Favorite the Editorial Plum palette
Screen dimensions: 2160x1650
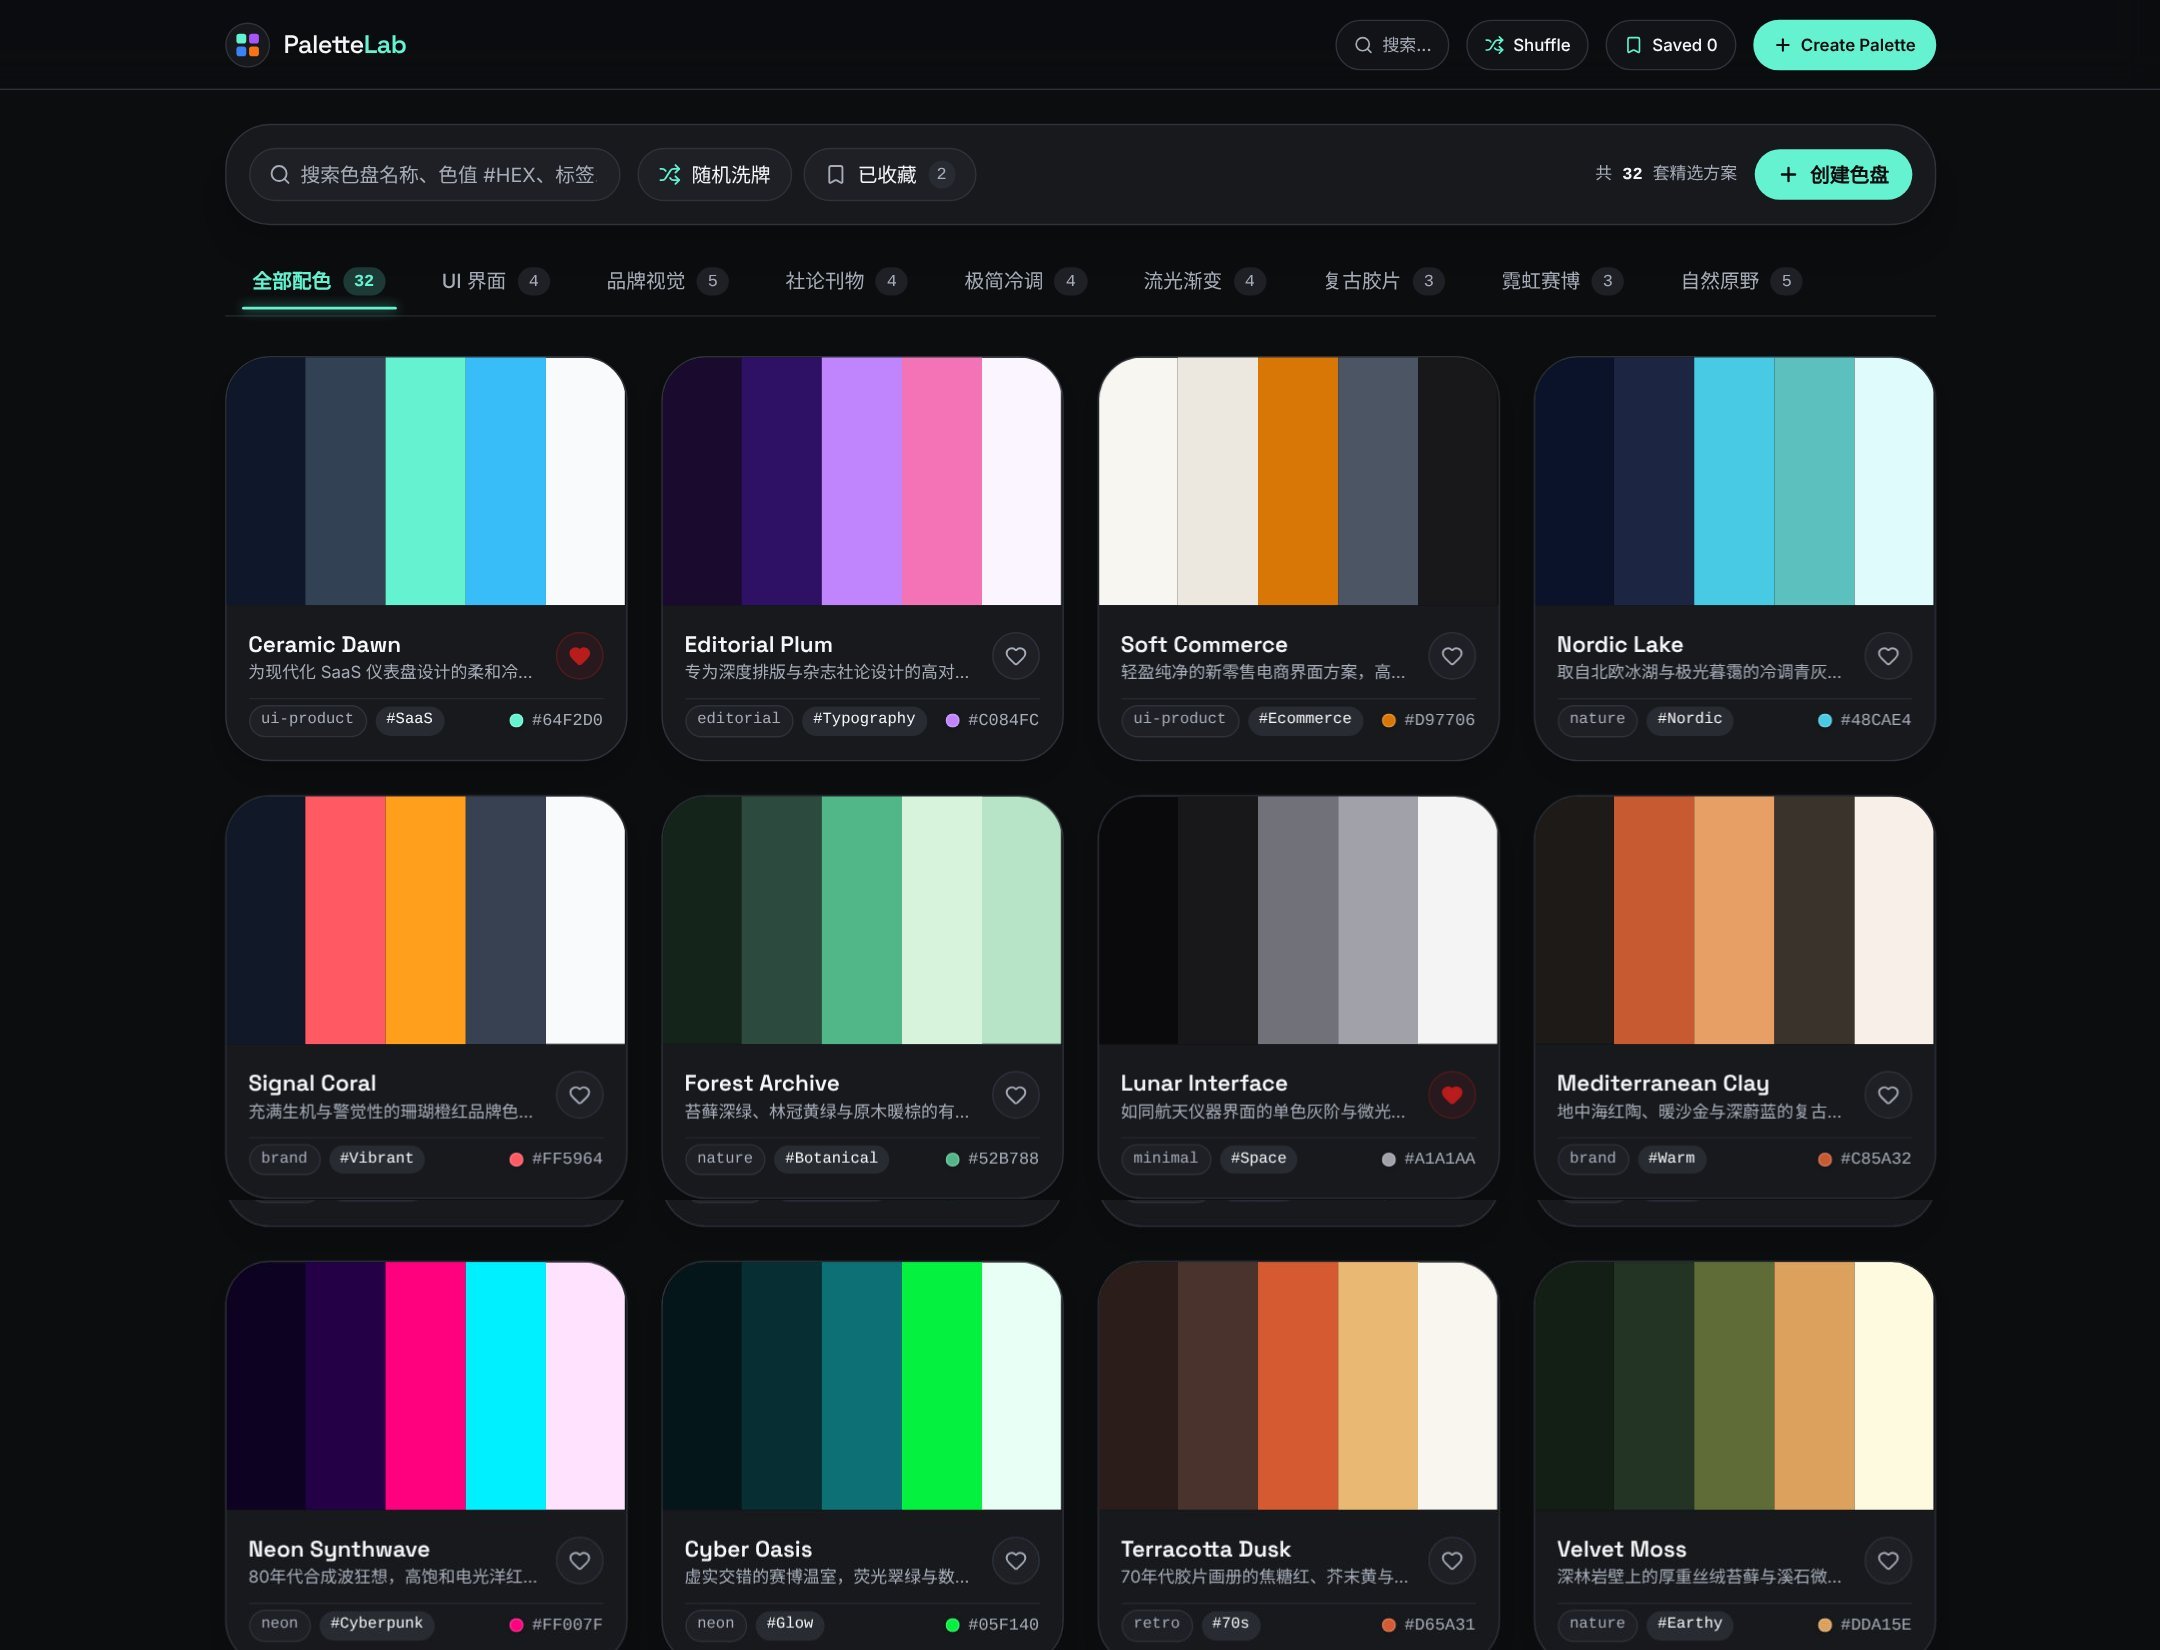1016,656
